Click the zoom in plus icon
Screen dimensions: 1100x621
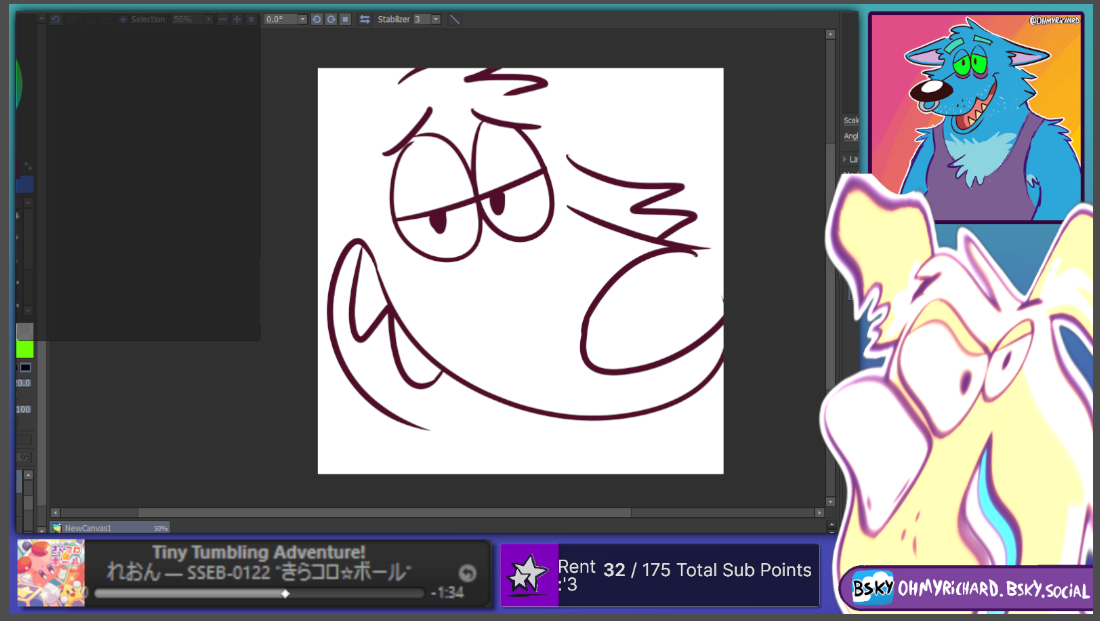tap(237, 19)
